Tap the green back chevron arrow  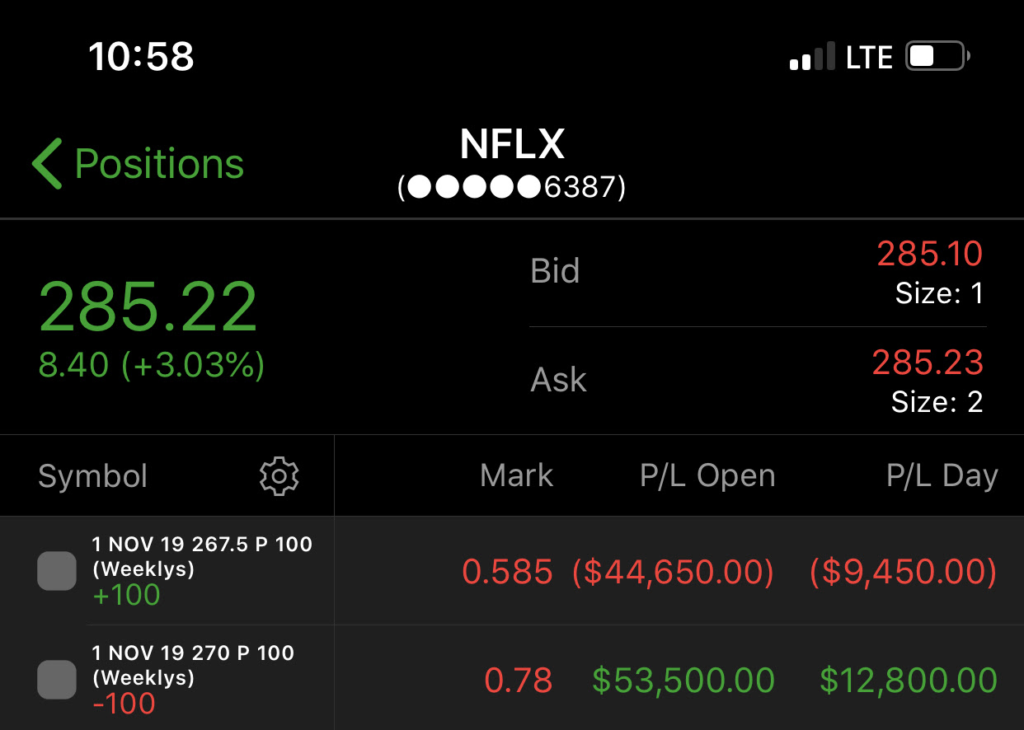click(x=47, y=164)
